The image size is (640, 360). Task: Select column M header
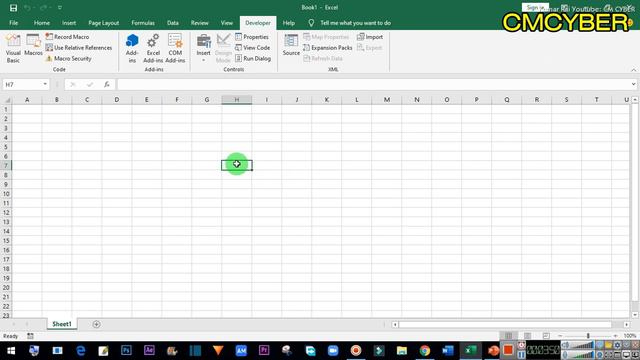pos(387,100)
